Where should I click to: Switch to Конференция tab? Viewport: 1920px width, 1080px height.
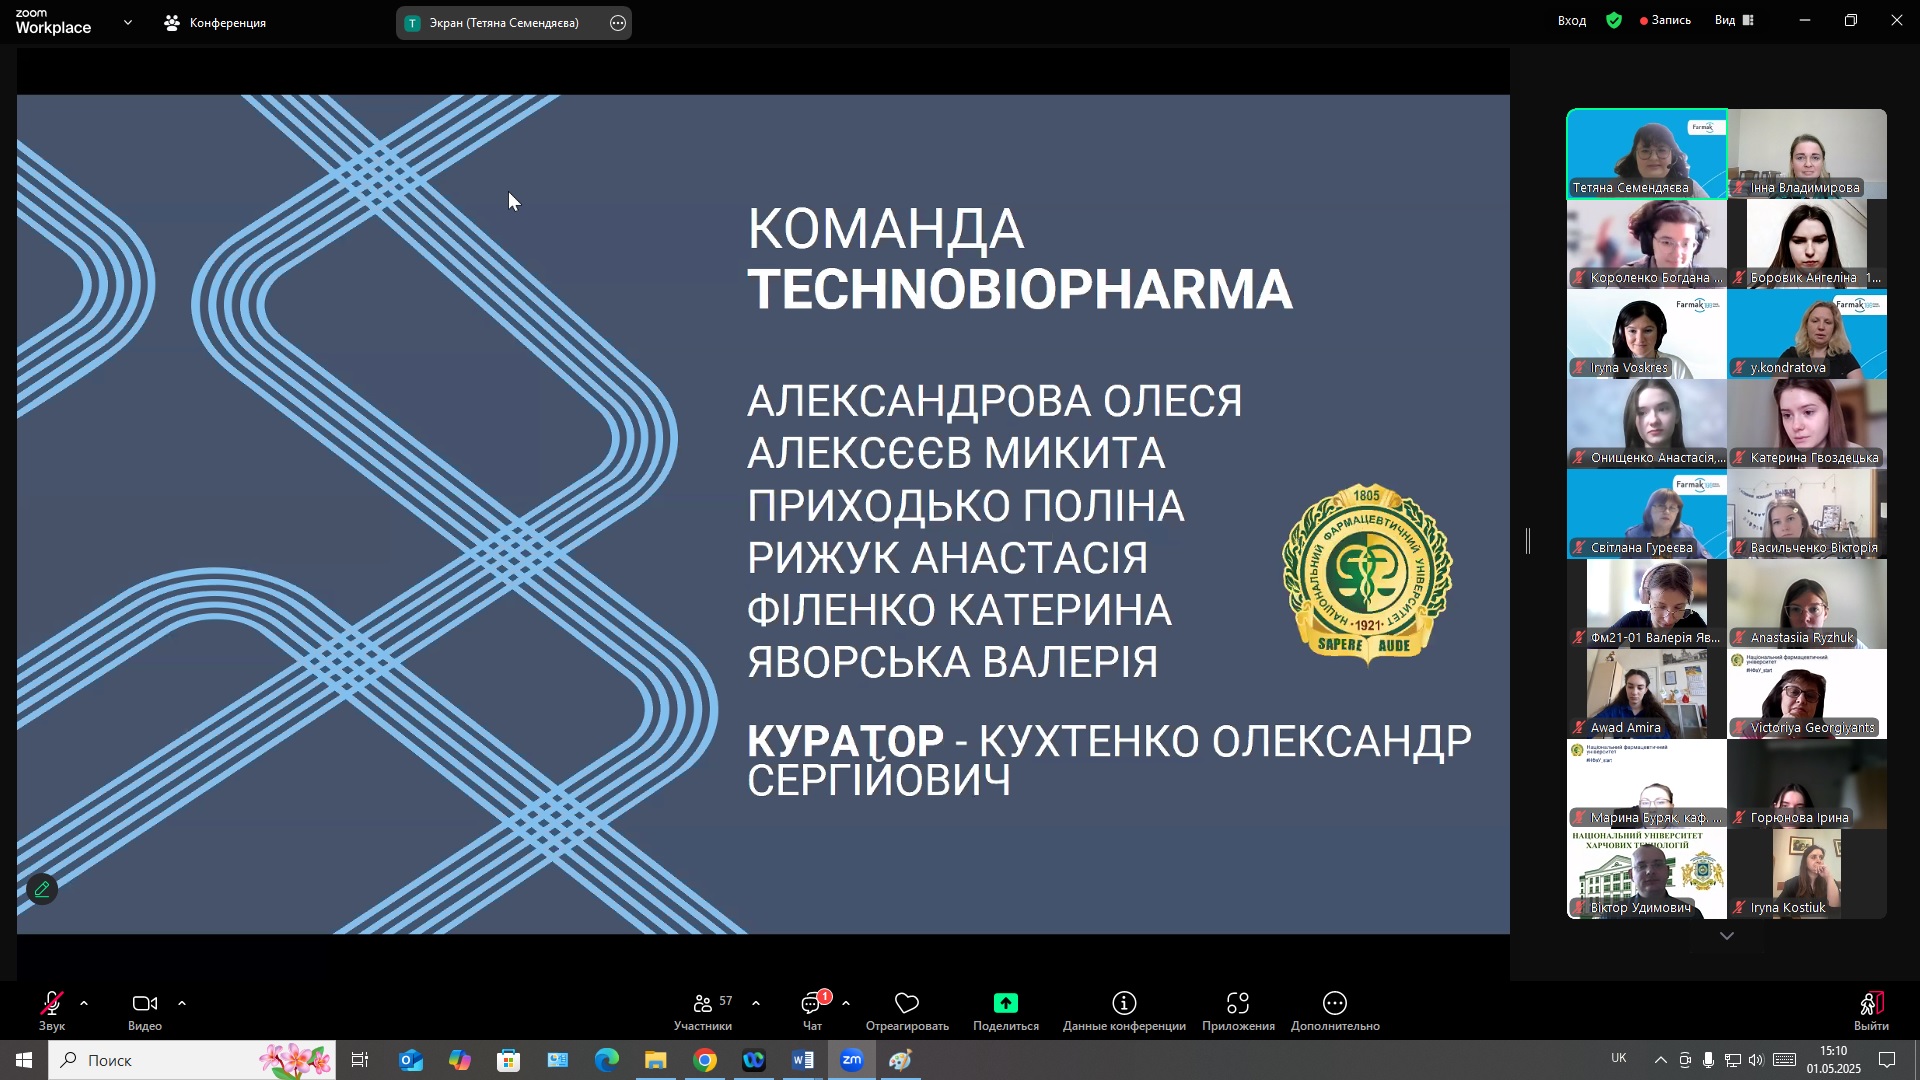coord(216,22)
